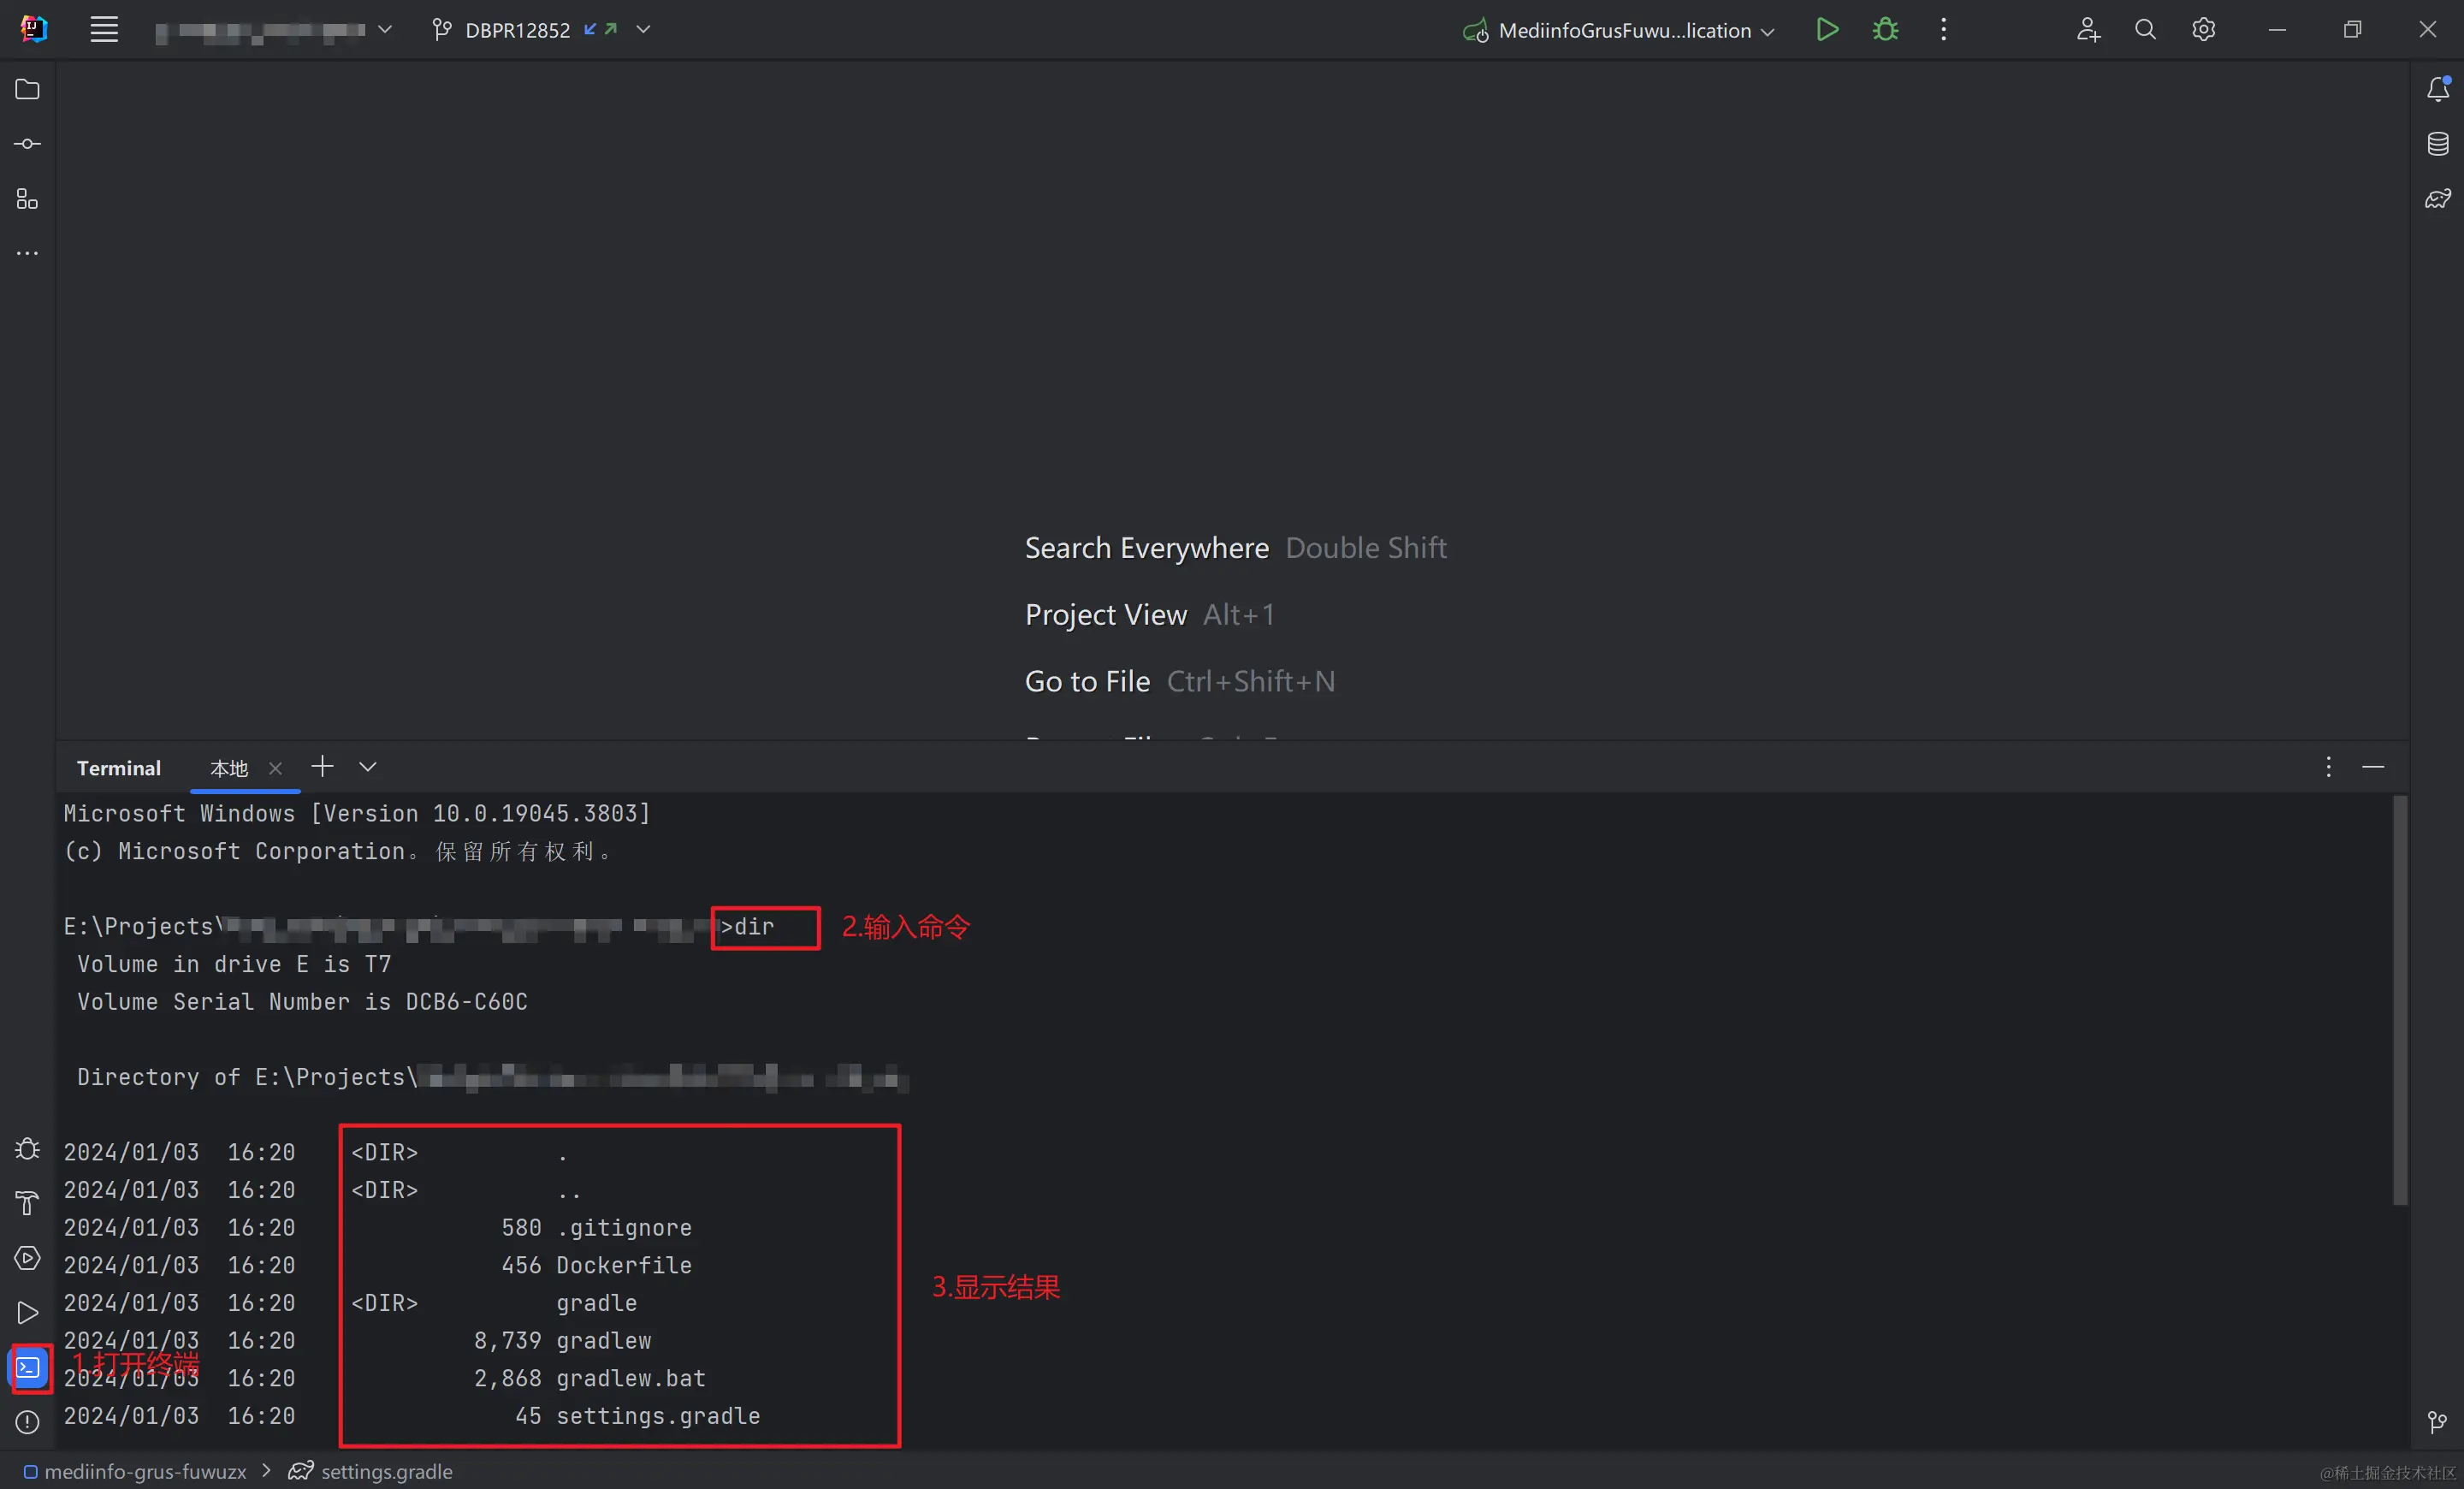Open the Commit tool window icon
This screenshot has width=2464, height=1489.
(x=27, y=144)
